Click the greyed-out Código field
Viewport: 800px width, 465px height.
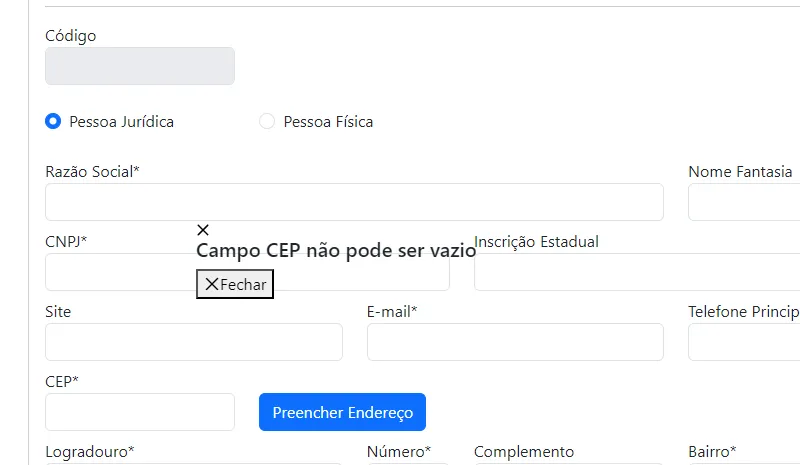point(140,66)
